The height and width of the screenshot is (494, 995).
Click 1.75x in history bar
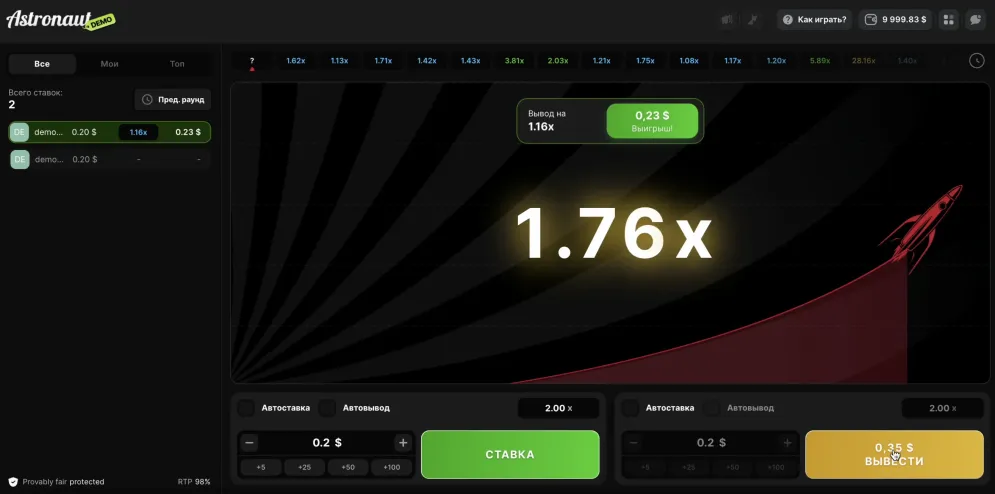645,61
